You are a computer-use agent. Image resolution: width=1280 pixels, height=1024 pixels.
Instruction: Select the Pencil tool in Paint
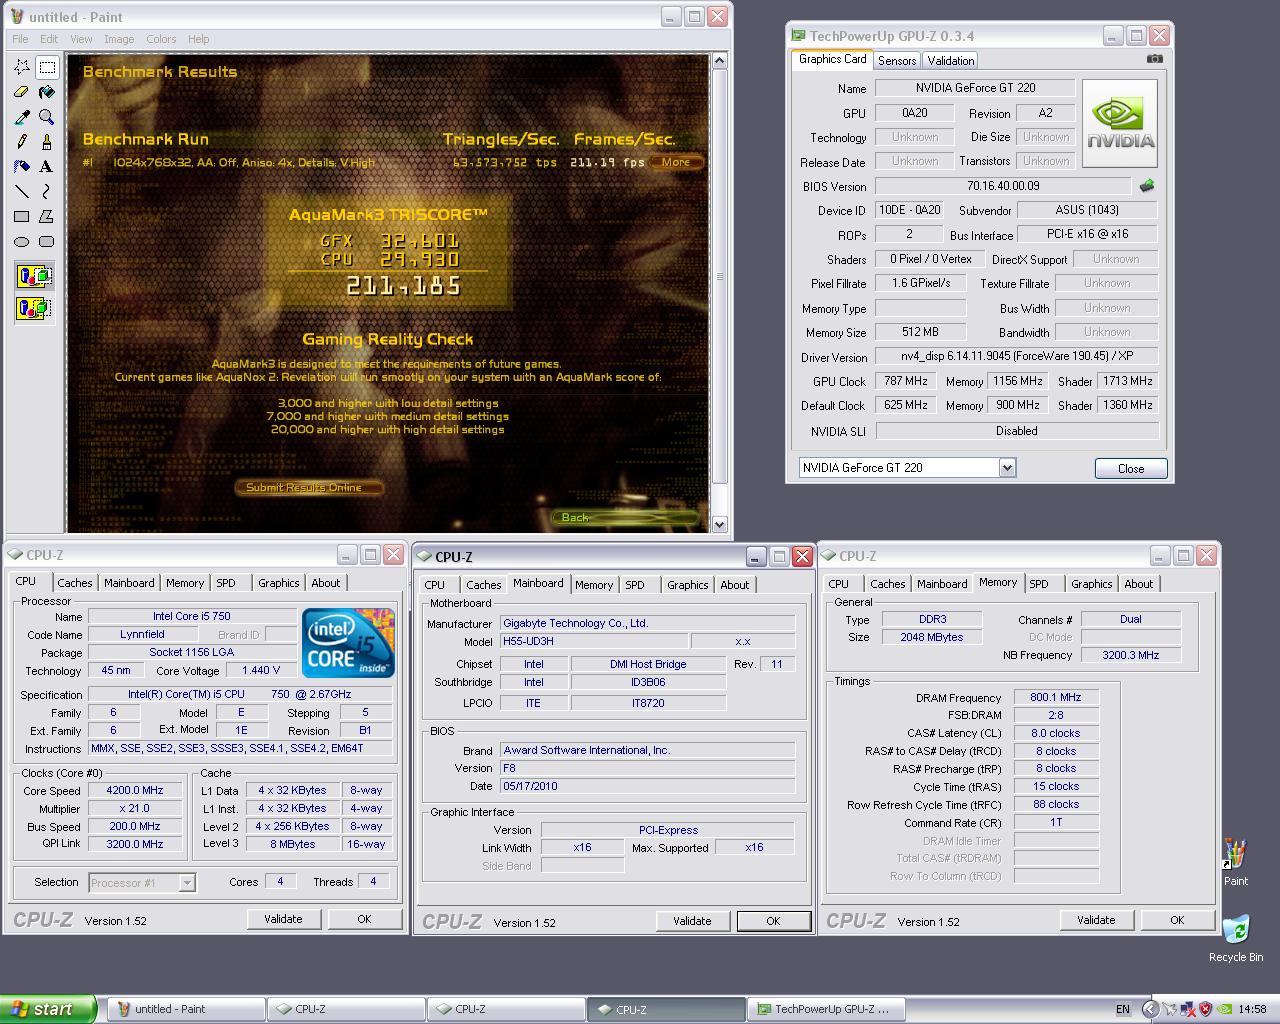(22, 142)
